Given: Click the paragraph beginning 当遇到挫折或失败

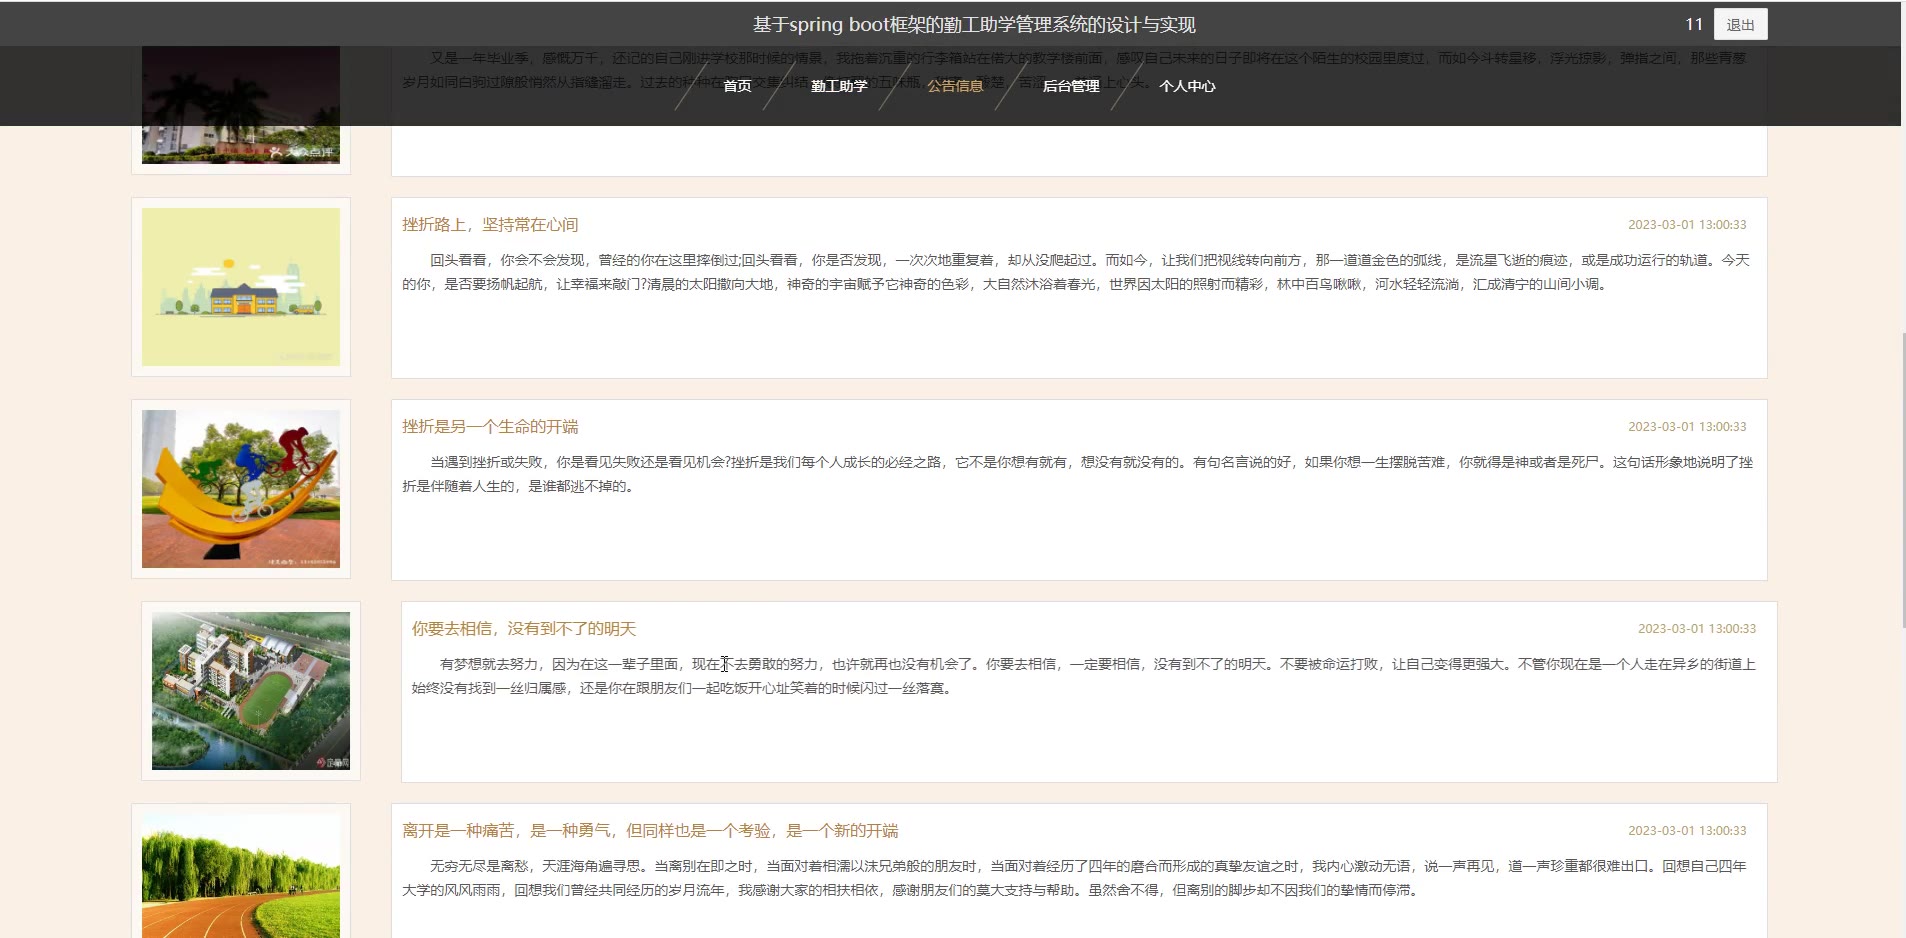Looking at the screenshot, I should [1077, 474].
